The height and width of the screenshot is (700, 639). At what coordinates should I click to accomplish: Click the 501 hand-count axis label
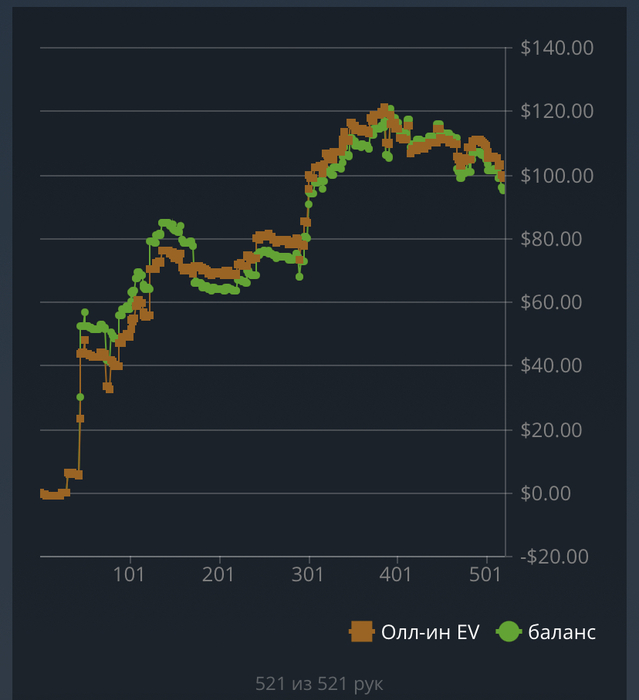(485, 575)
